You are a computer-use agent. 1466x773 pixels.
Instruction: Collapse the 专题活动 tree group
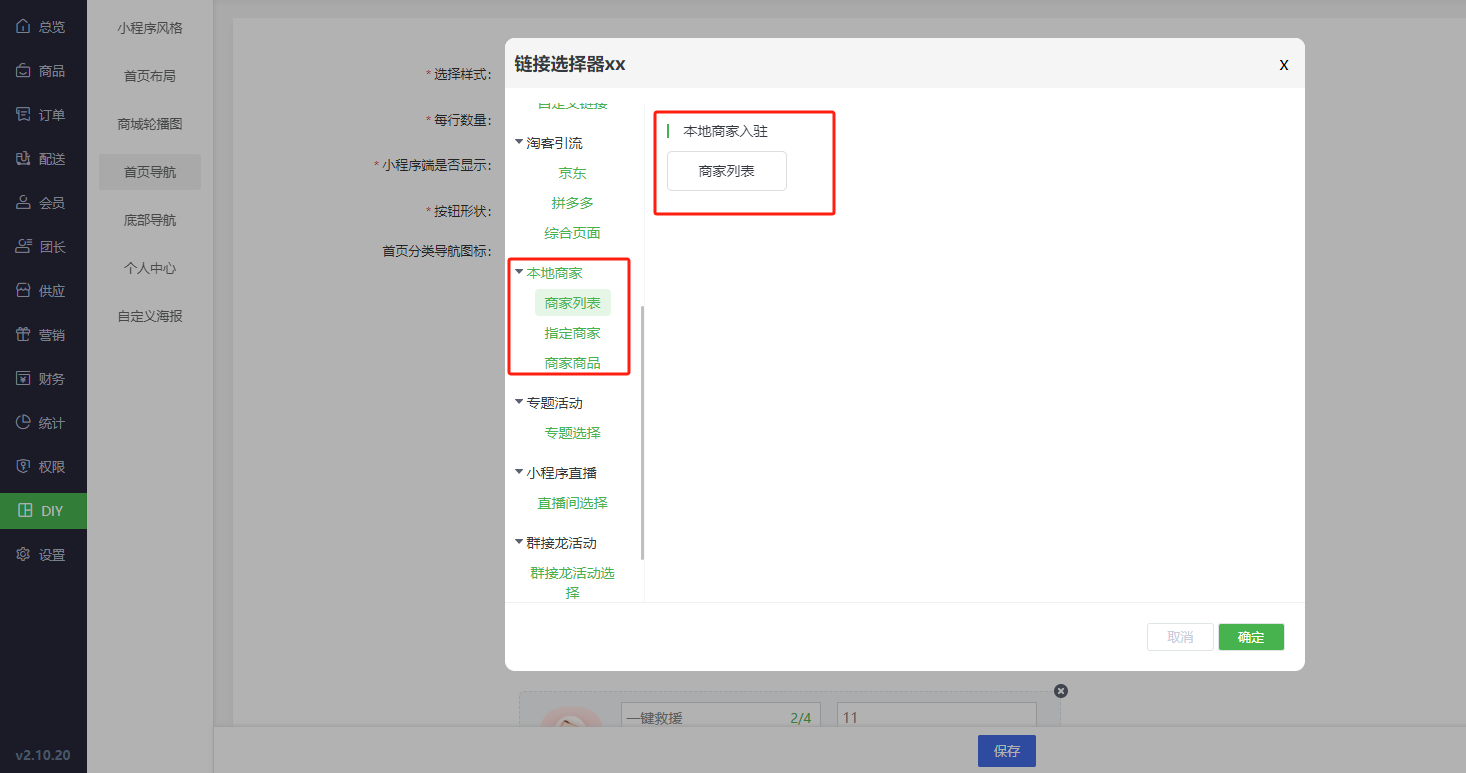pos(519,402)
